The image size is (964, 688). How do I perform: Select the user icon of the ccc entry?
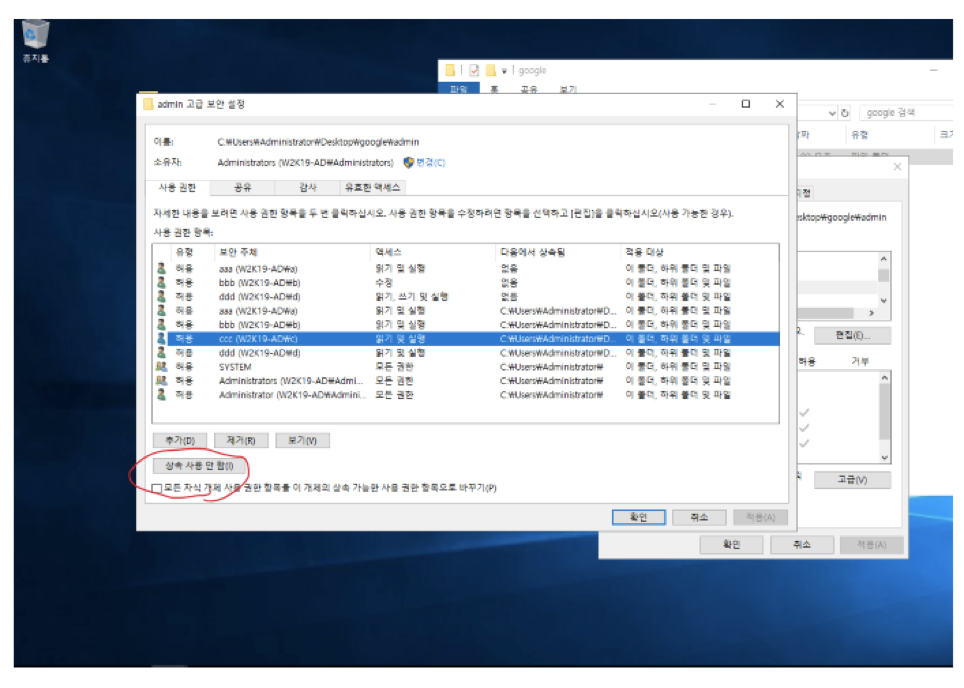point(162,339)
